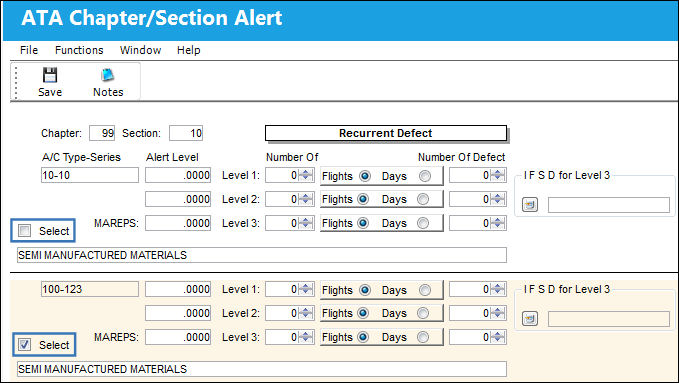This screenshot has height=383, width=679.
Task: Tick the Select checkbox for 10-10
Action: pyautogui.click(x=25, y=230)
